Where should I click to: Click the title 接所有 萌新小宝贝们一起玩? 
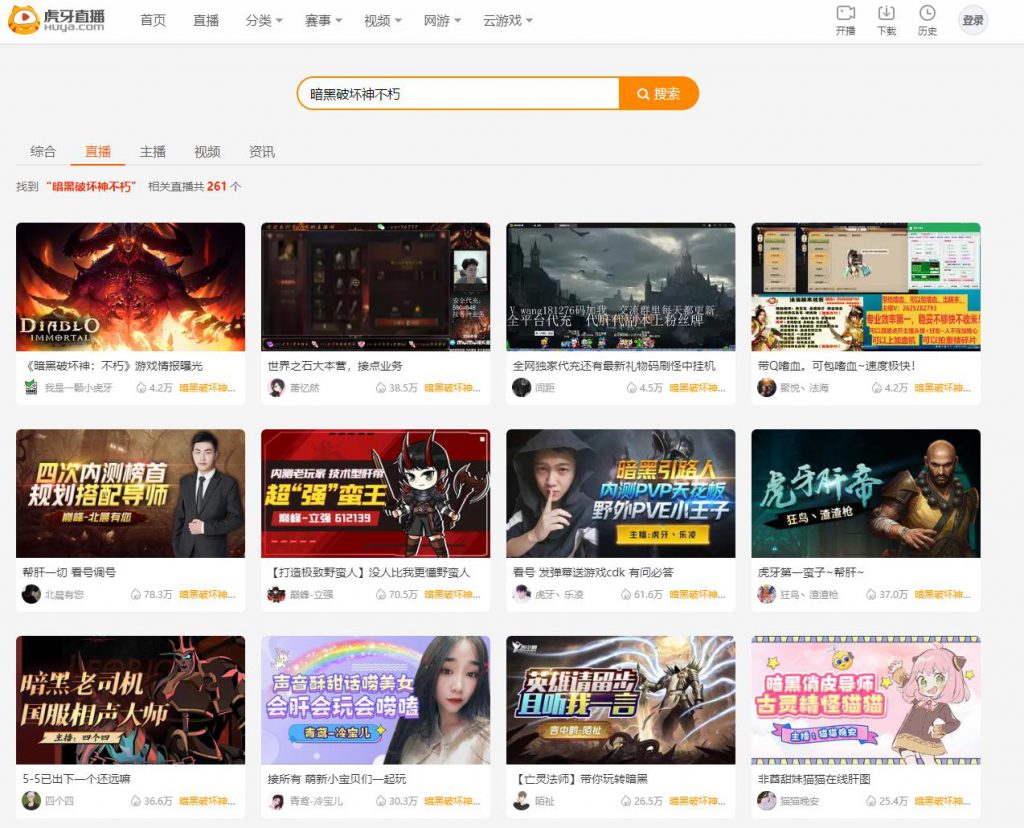pyautogui.click(x=336, y=778)
